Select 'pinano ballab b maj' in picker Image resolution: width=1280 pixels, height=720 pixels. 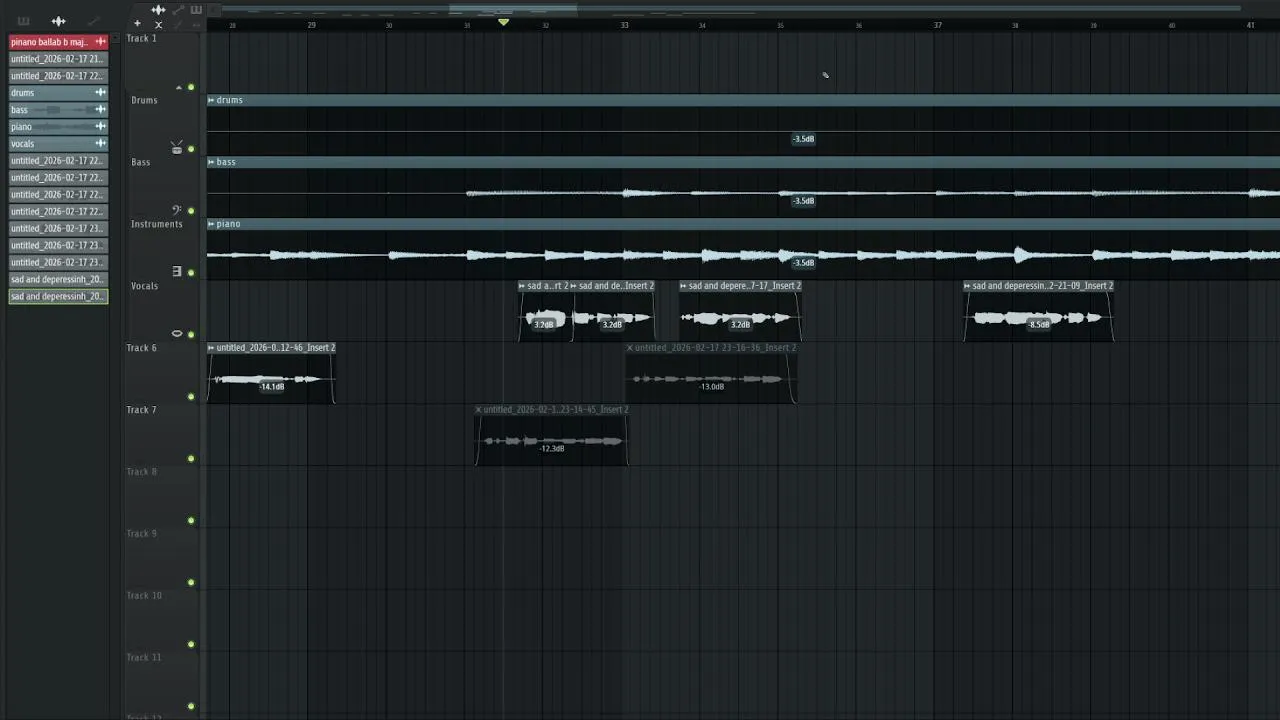pyautogui.click(x=58, y=42)
